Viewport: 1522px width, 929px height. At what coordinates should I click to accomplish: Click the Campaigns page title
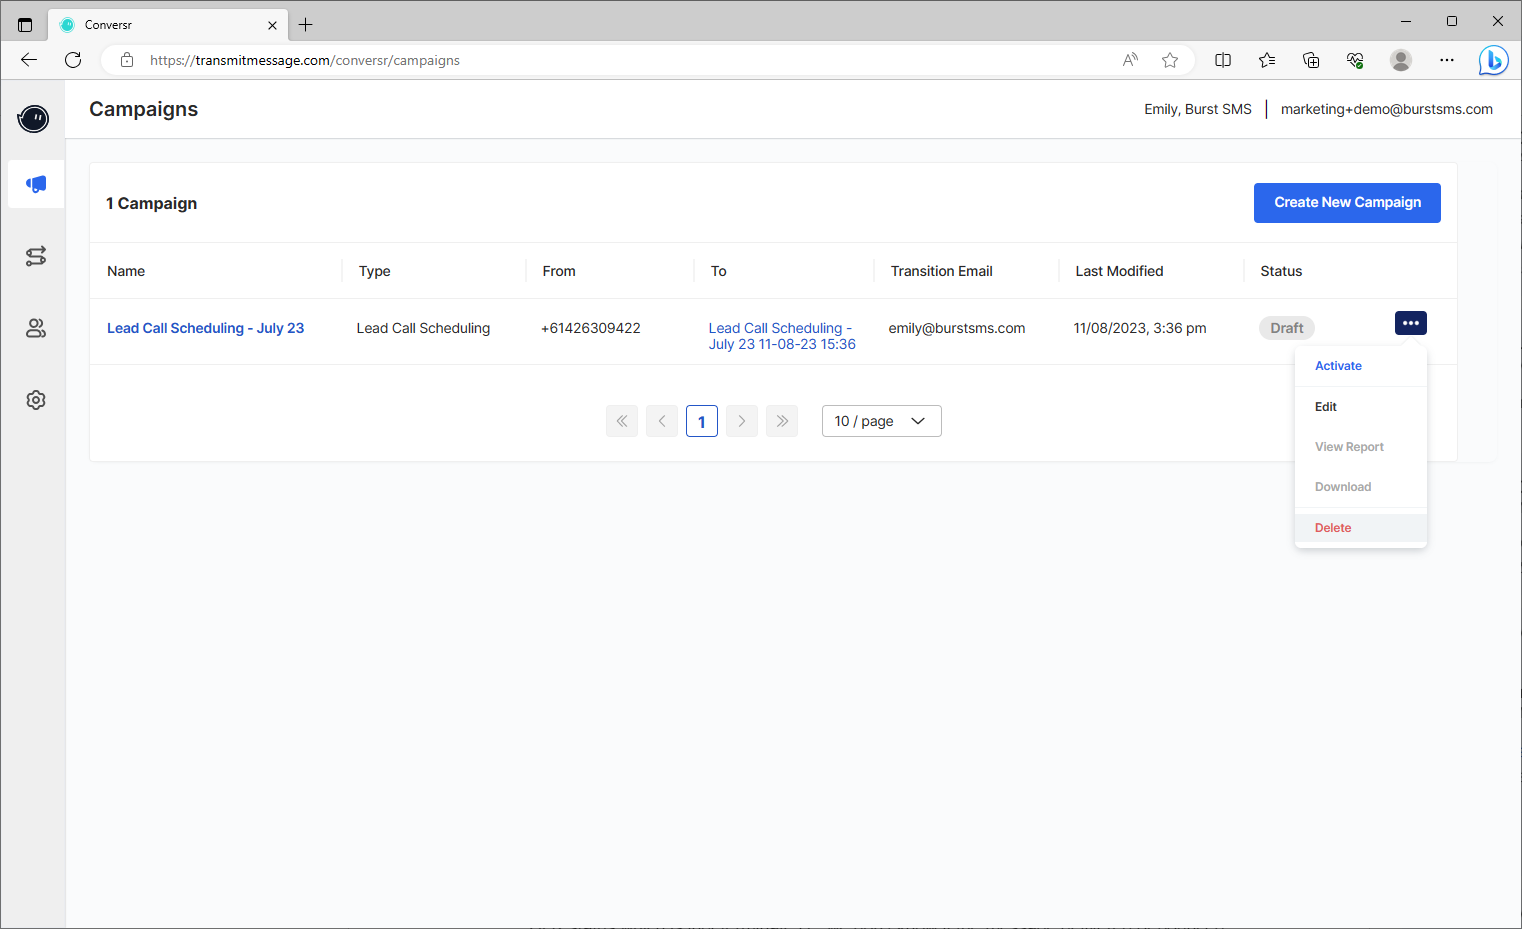144,109
